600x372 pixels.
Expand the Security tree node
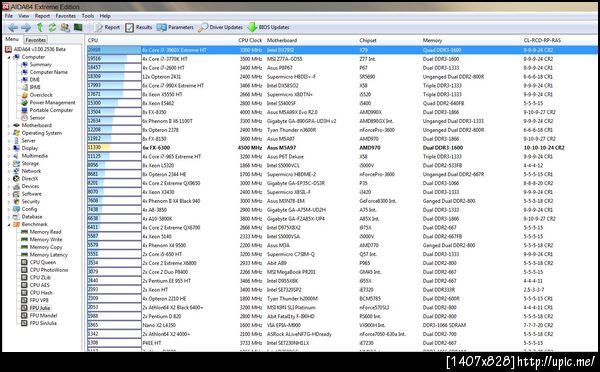pyautogui.click(x=9, y=201)
